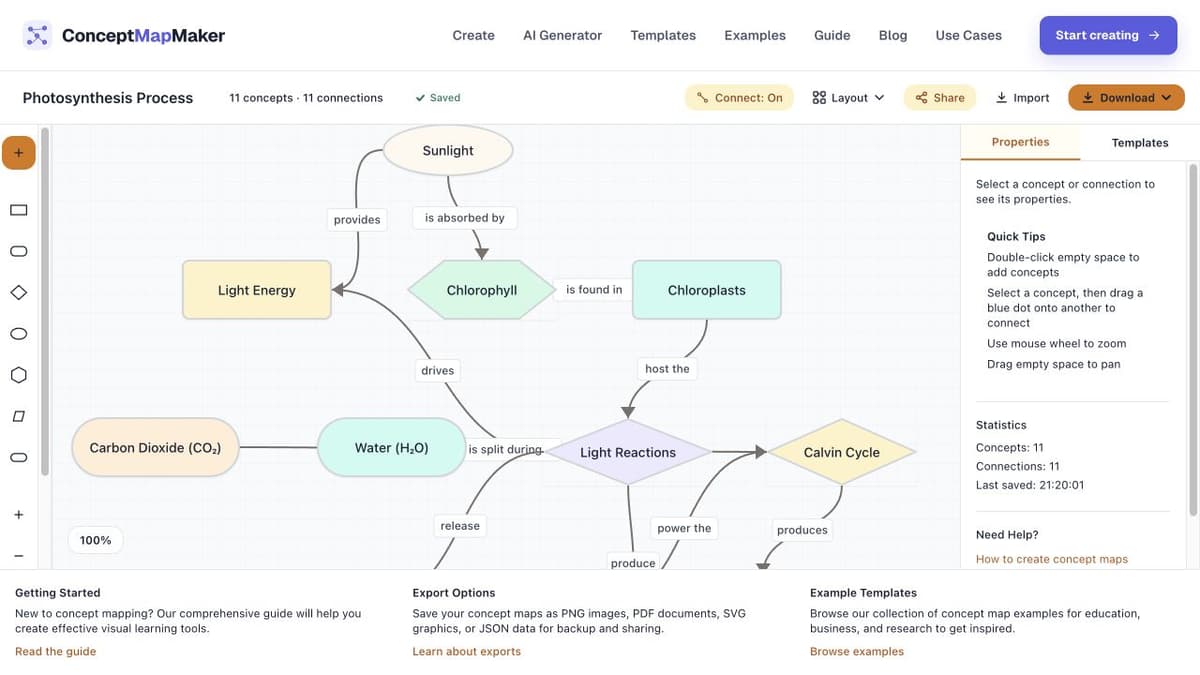Open the Read the guide link
The width and height of the screenshot is (1200, 675).
pos(56,652)
